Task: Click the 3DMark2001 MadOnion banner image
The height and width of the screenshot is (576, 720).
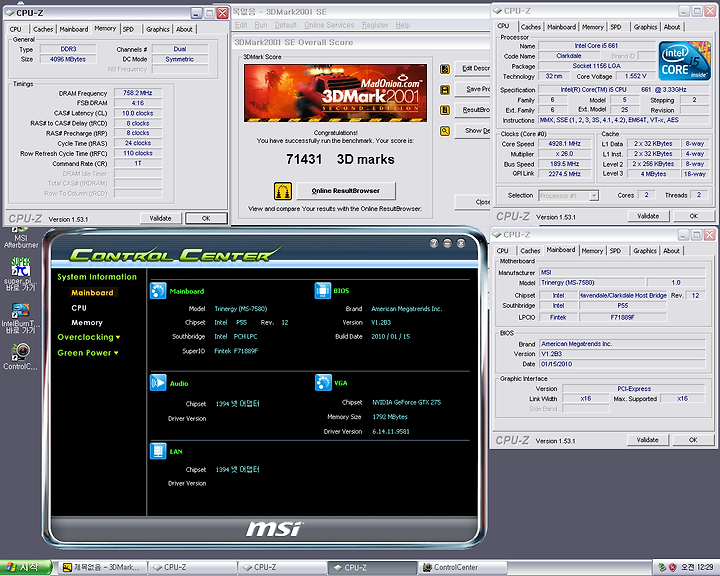Action: coord(335,93)
